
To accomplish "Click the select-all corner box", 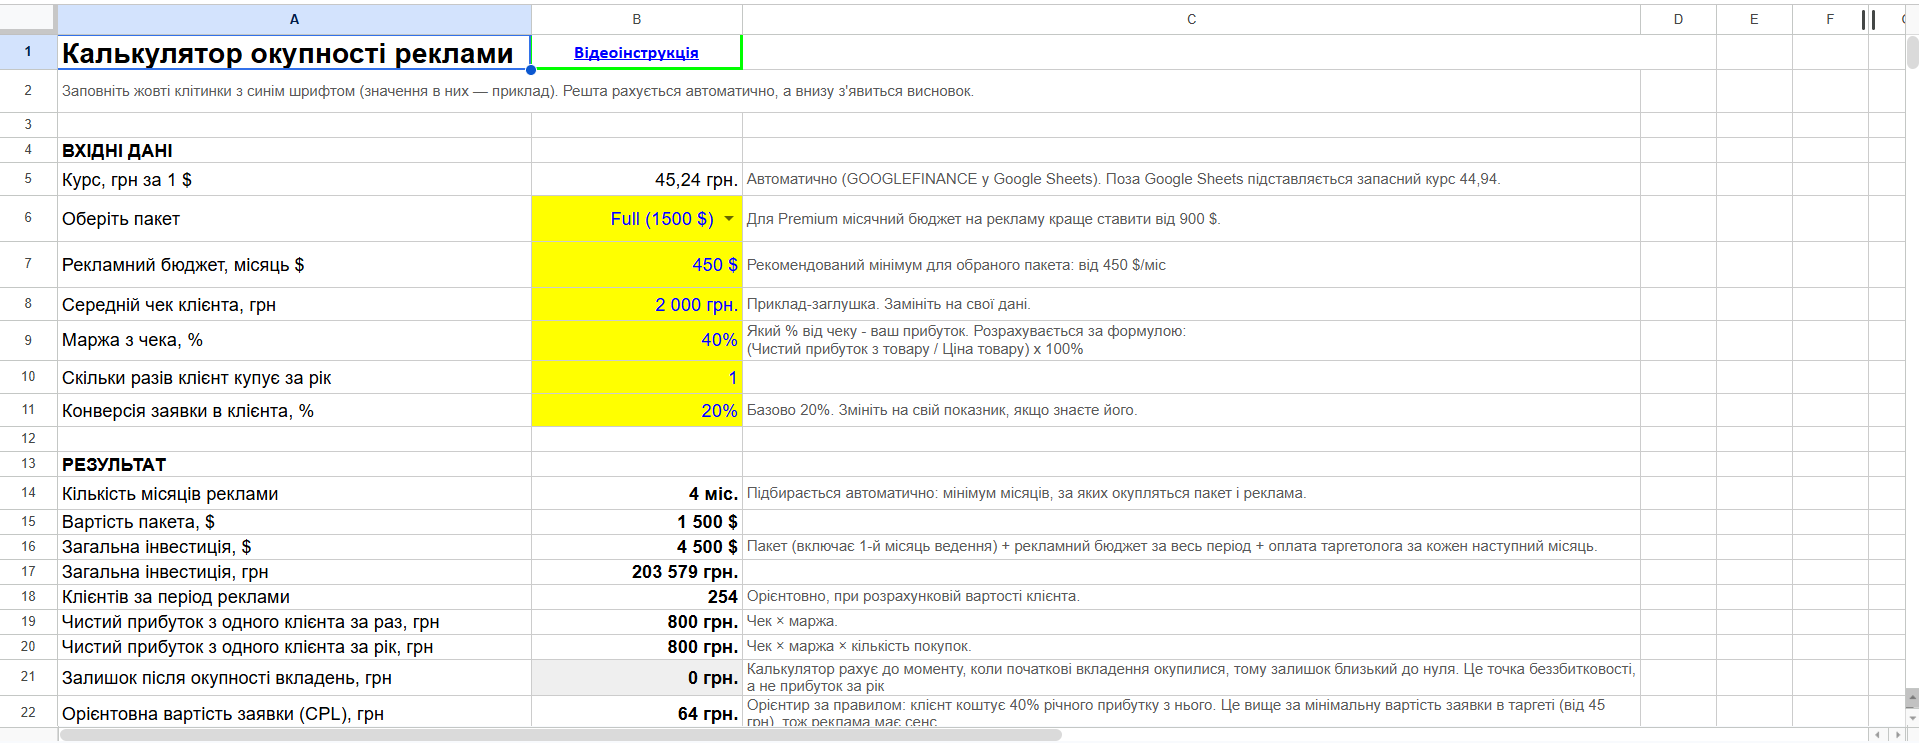I will tap(28, 19).
